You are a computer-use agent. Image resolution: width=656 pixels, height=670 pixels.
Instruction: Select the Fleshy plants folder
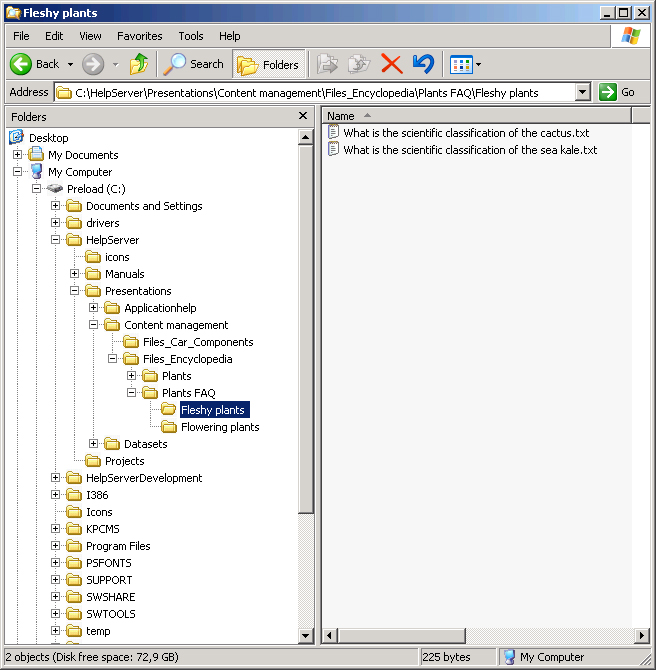213,410
